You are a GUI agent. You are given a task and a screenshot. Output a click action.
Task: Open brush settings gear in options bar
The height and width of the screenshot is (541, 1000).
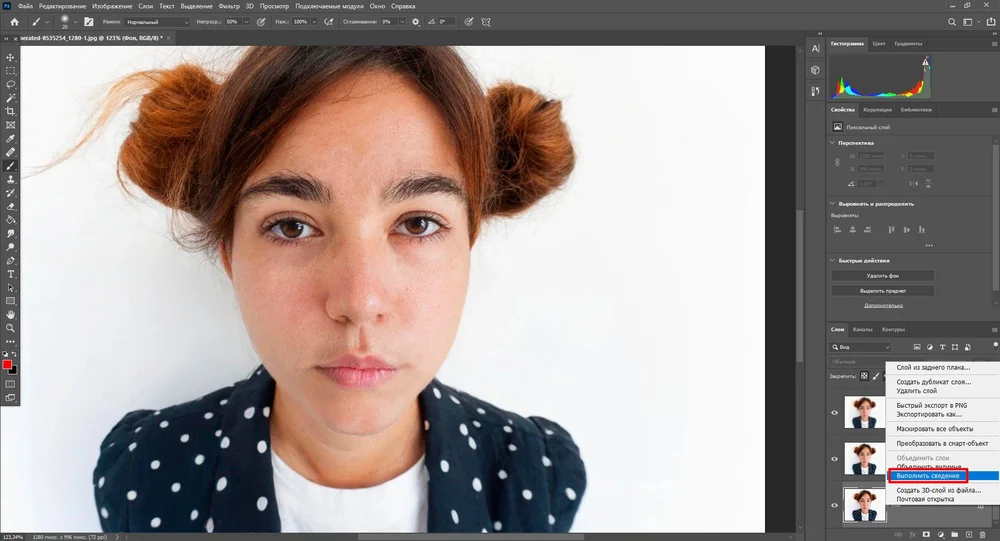[x=416, y=22]
